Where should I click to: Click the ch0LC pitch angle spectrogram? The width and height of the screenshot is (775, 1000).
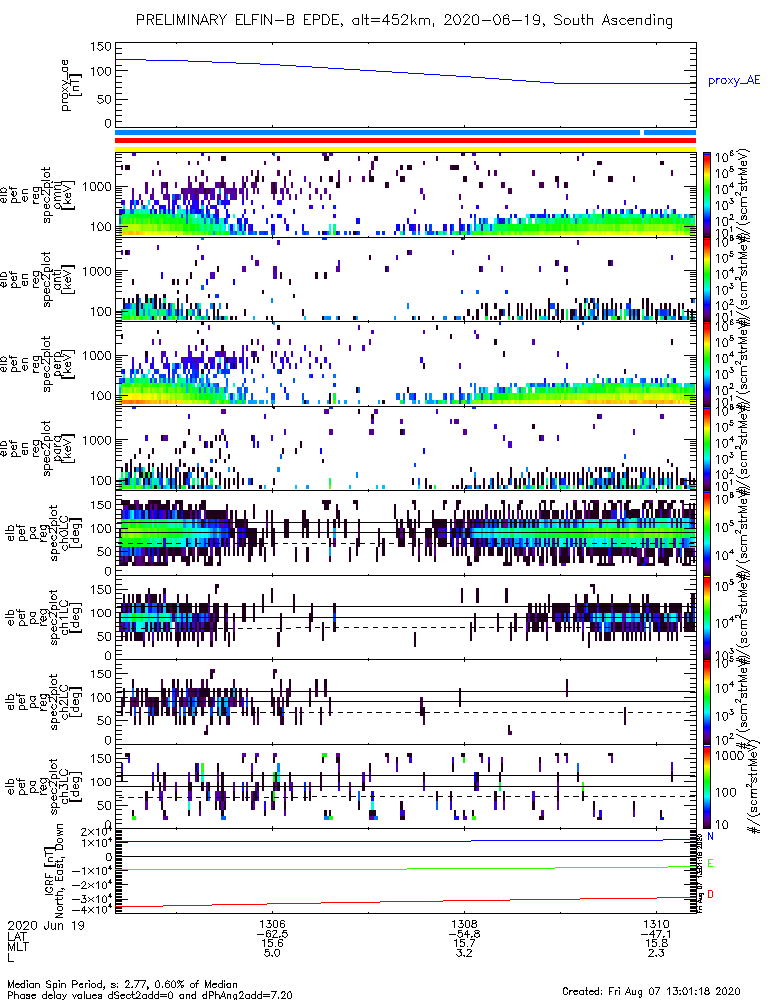click(405, 533)
